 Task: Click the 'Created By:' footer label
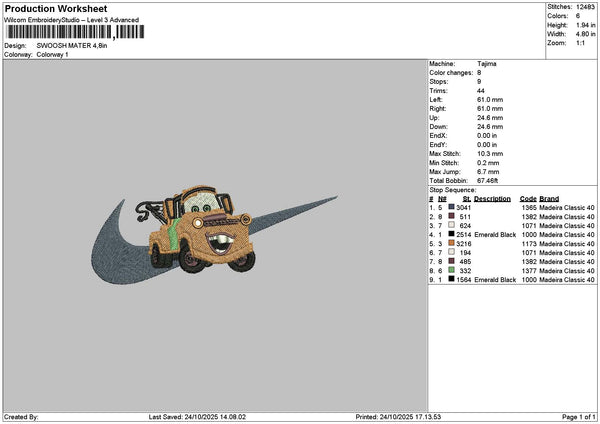(x=21, y=417)
